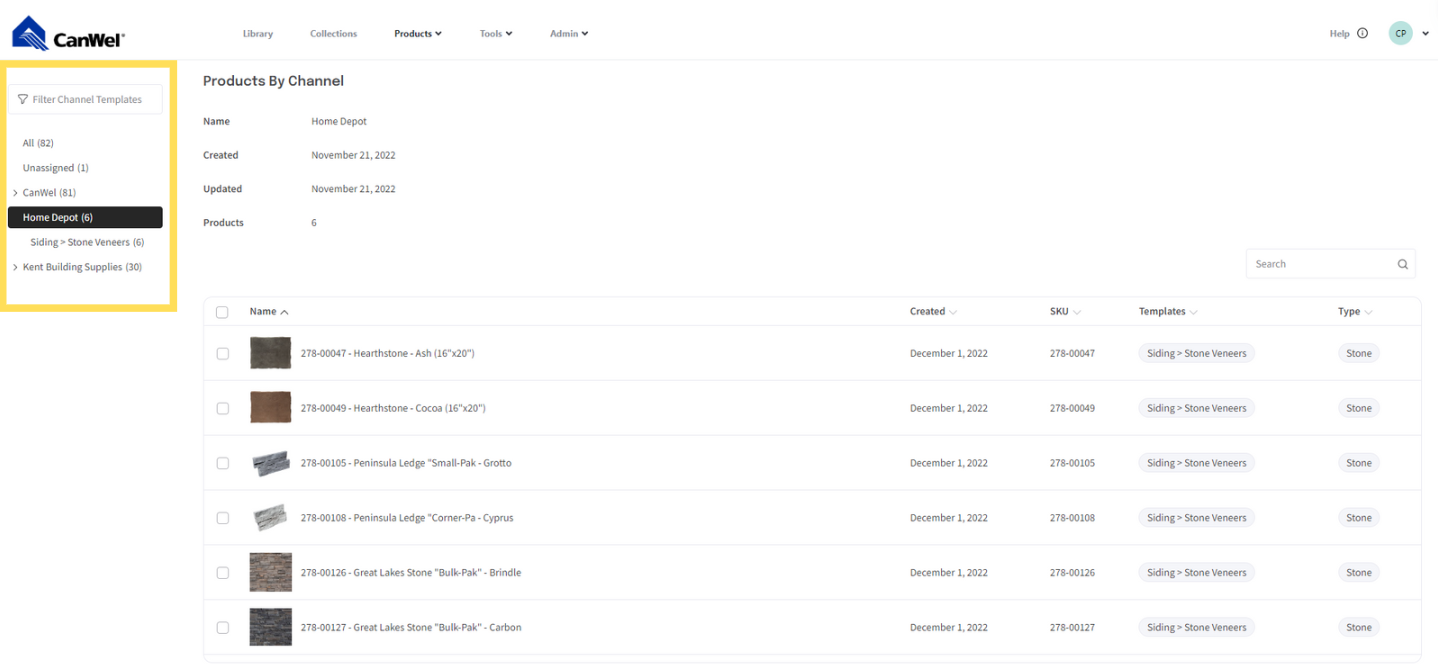
Task: Click the search magnifier icon
Action: click(x=1403, y=264)
